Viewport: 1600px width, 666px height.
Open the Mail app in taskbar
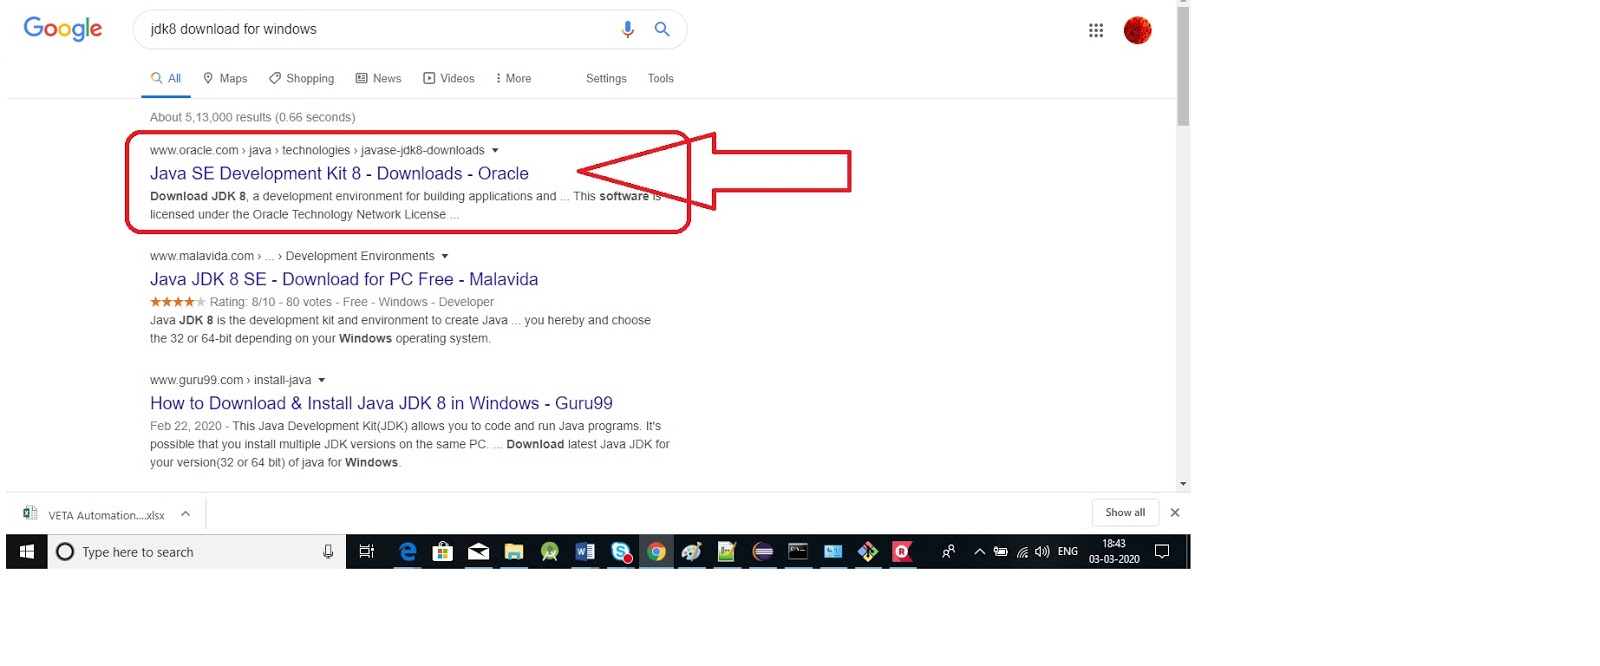tap(479, 552)
